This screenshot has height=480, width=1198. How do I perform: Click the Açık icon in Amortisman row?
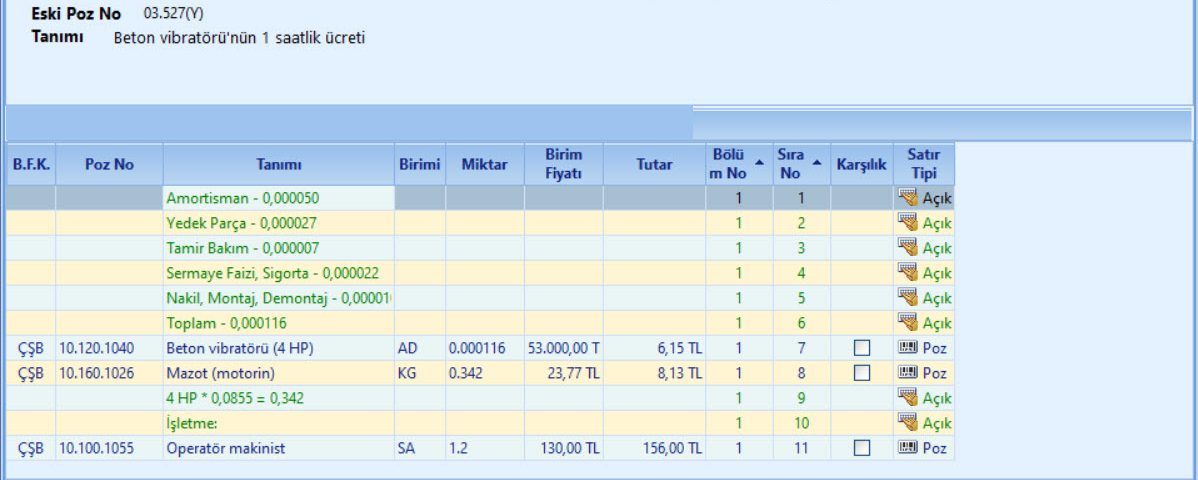[x=908, y=198]
